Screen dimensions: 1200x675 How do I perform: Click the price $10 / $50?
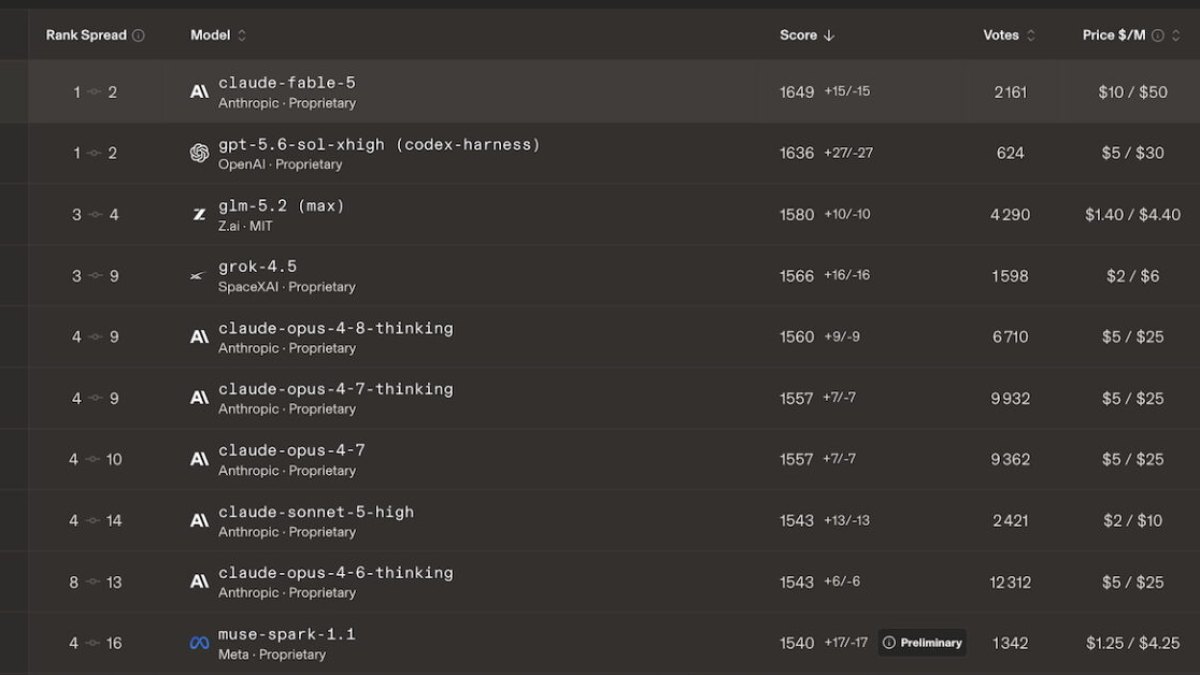[1133, 92]
